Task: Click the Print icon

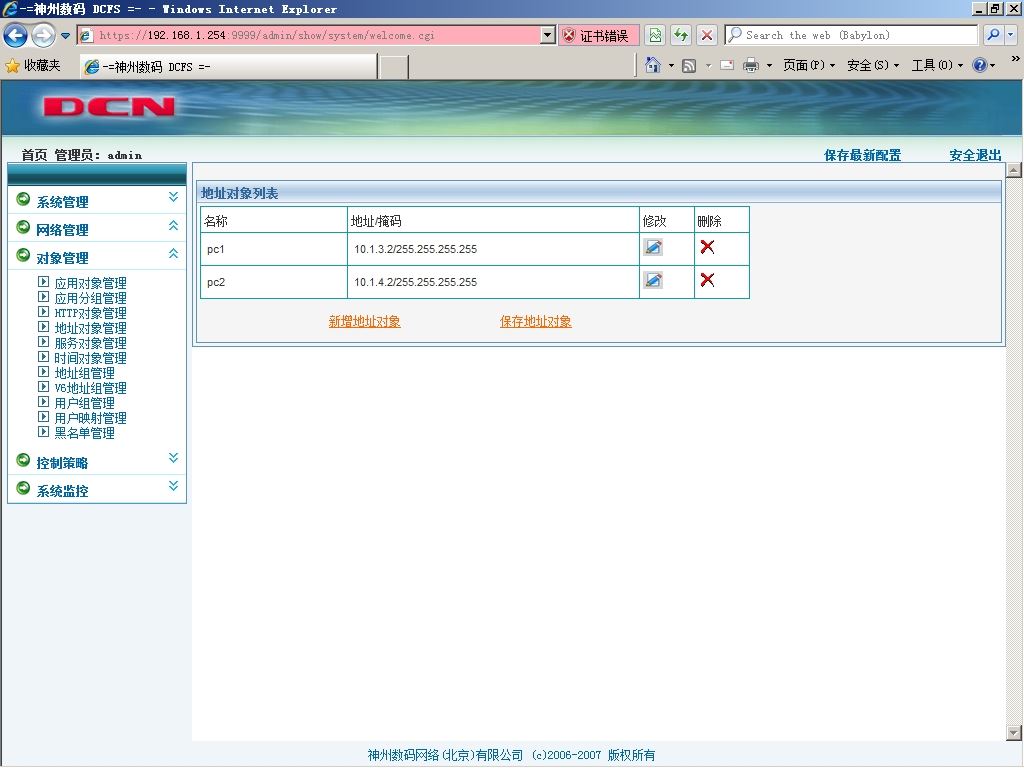Action: 751,65
